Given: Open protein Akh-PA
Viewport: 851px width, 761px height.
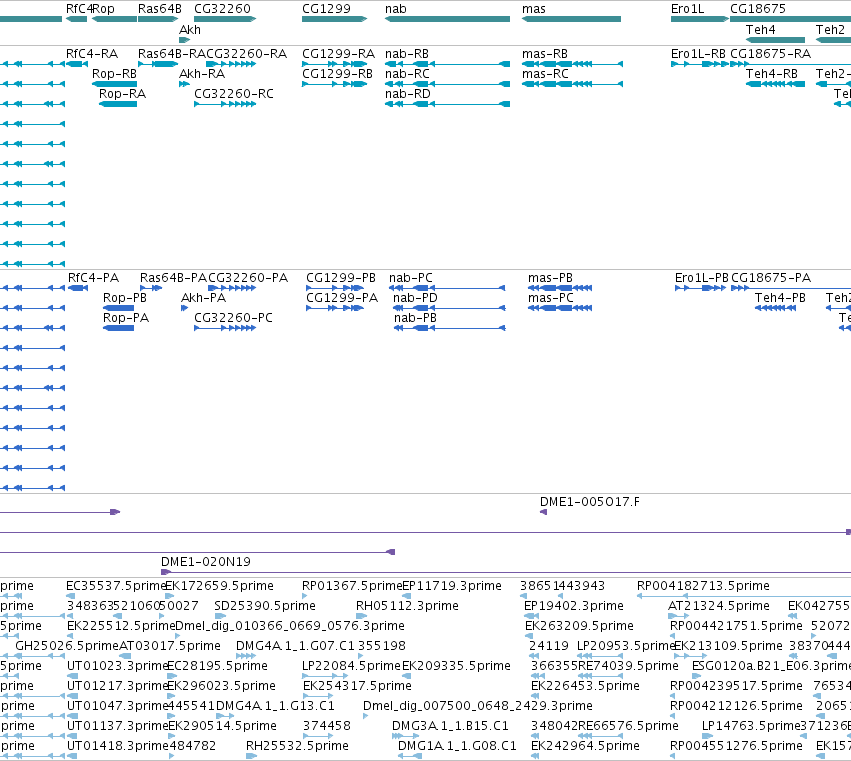Looking at the screenshot, I should pyautogui.click(x=204, y=298).
